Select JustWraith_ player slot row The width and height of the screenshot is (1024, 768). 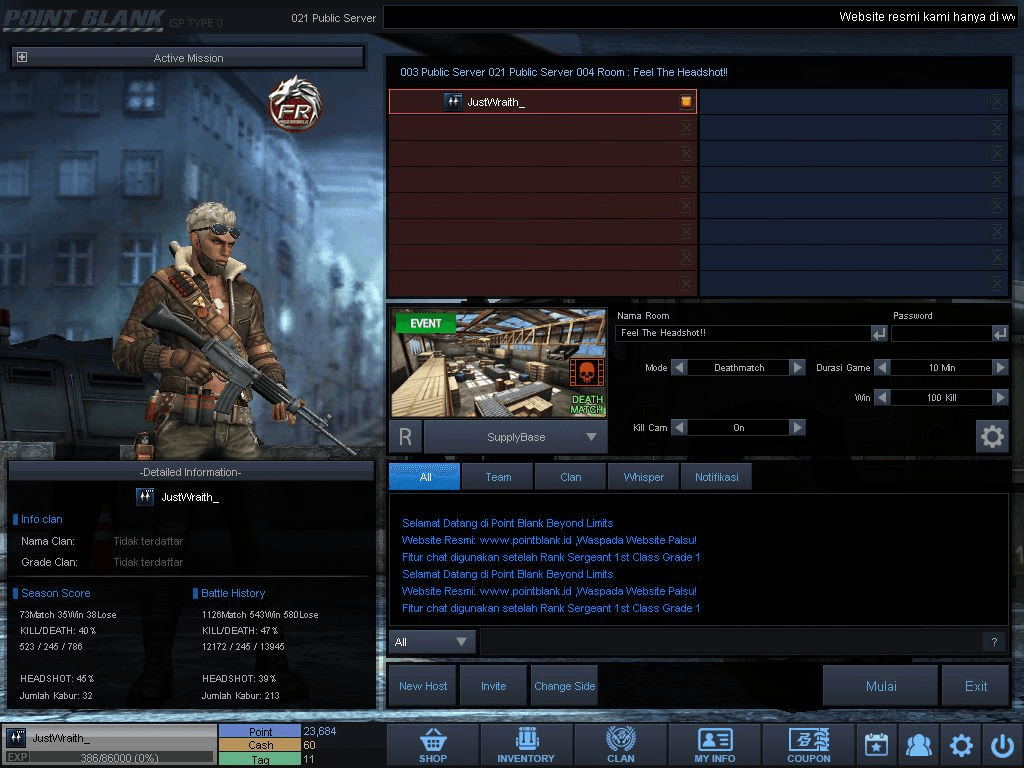coord(543,101)
